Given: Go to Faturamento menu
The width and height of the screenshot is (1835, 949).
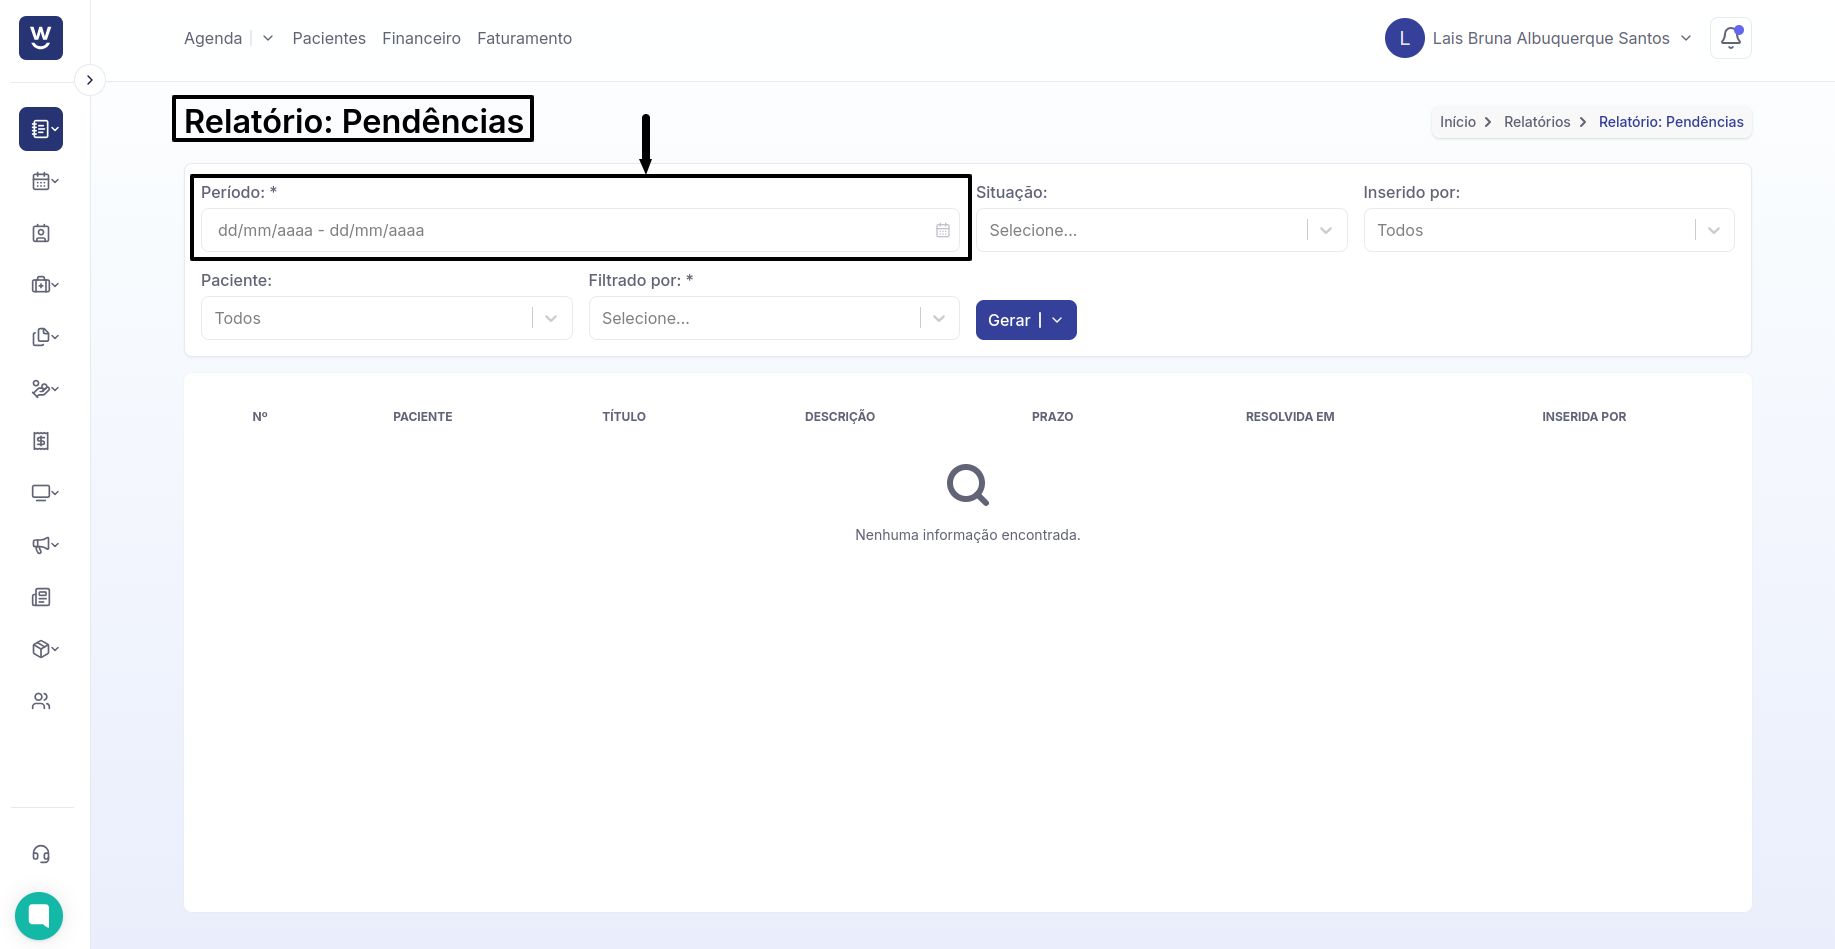Looking at the screenshot, I should tap(524, 38).
